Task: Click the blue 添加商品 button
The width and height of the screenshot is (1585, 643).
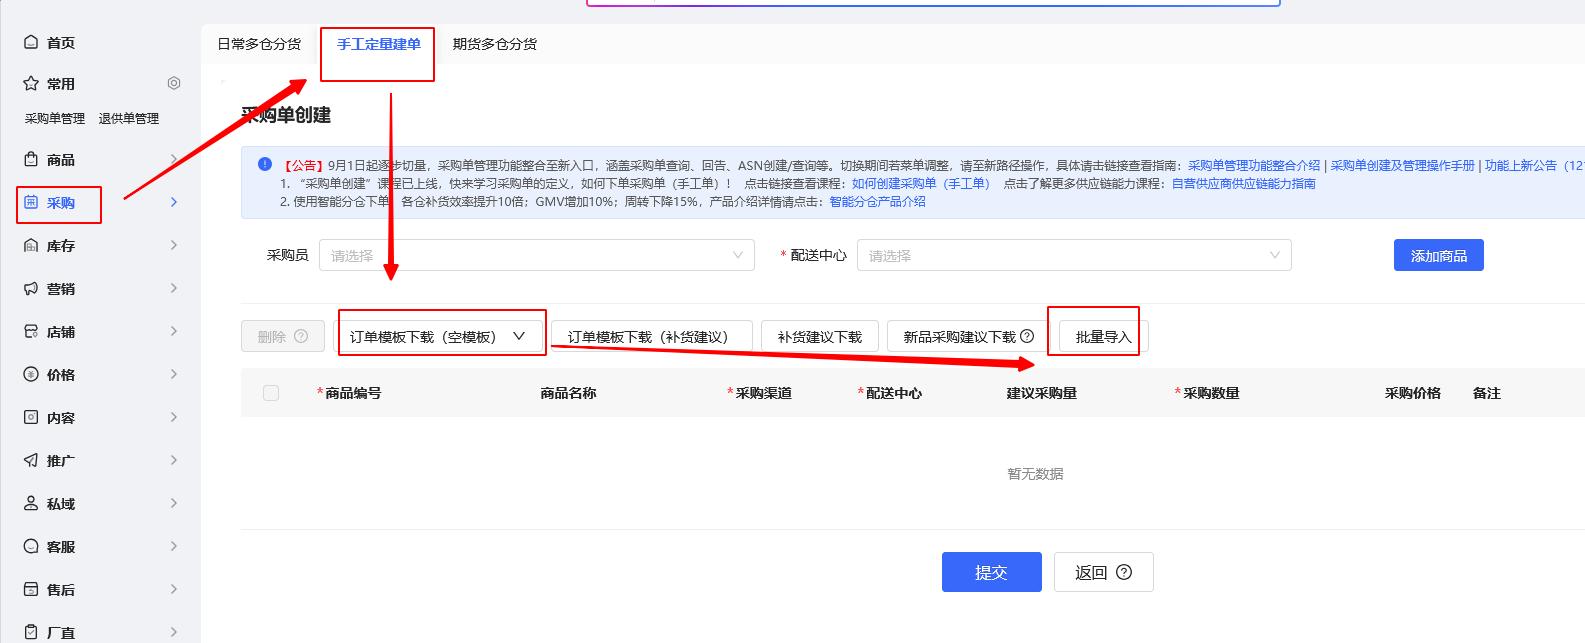Action: [x=1438, y=256]
